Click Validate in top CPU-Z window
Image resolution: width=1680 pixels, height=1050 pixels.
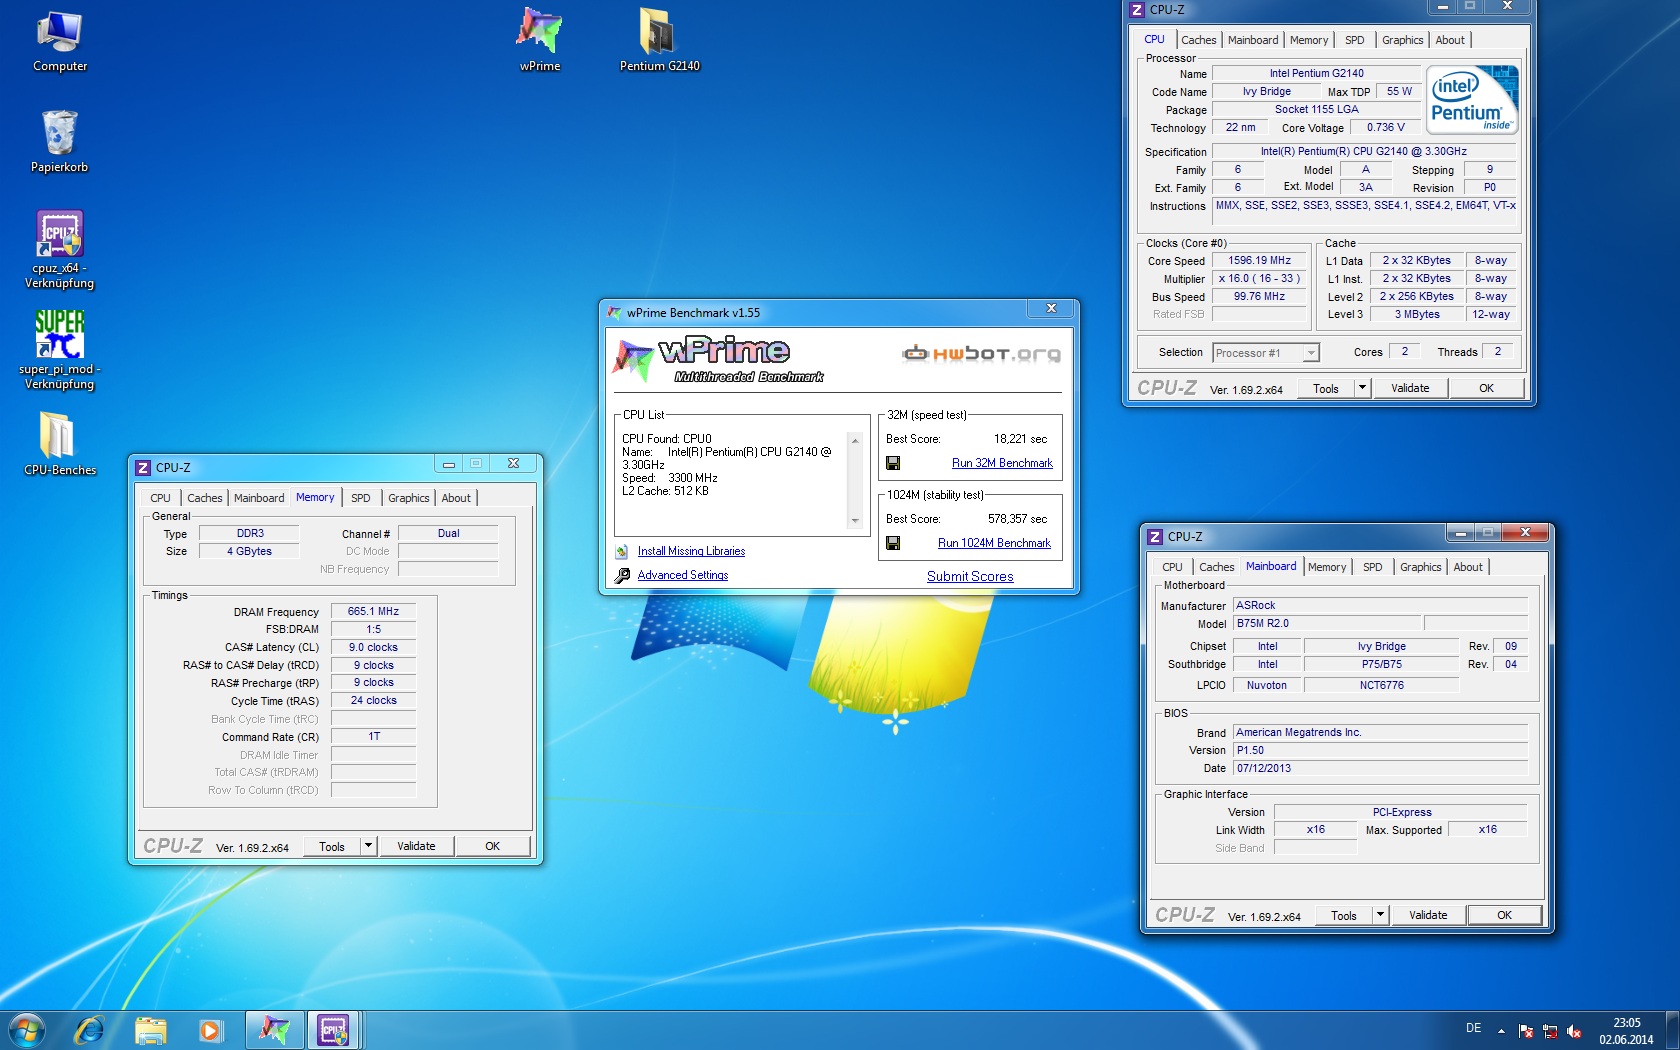click(x=1410, y=388)
